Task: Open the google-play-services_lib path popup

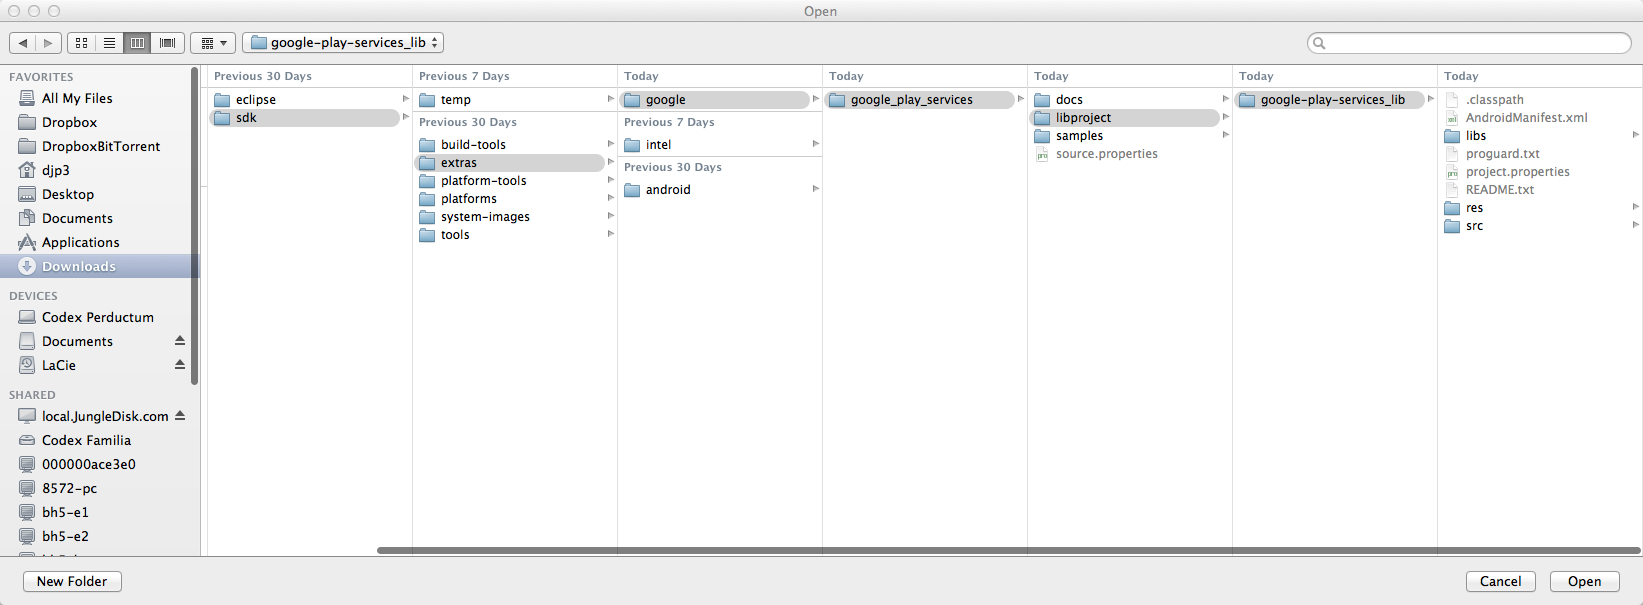Action: (343, 43)
